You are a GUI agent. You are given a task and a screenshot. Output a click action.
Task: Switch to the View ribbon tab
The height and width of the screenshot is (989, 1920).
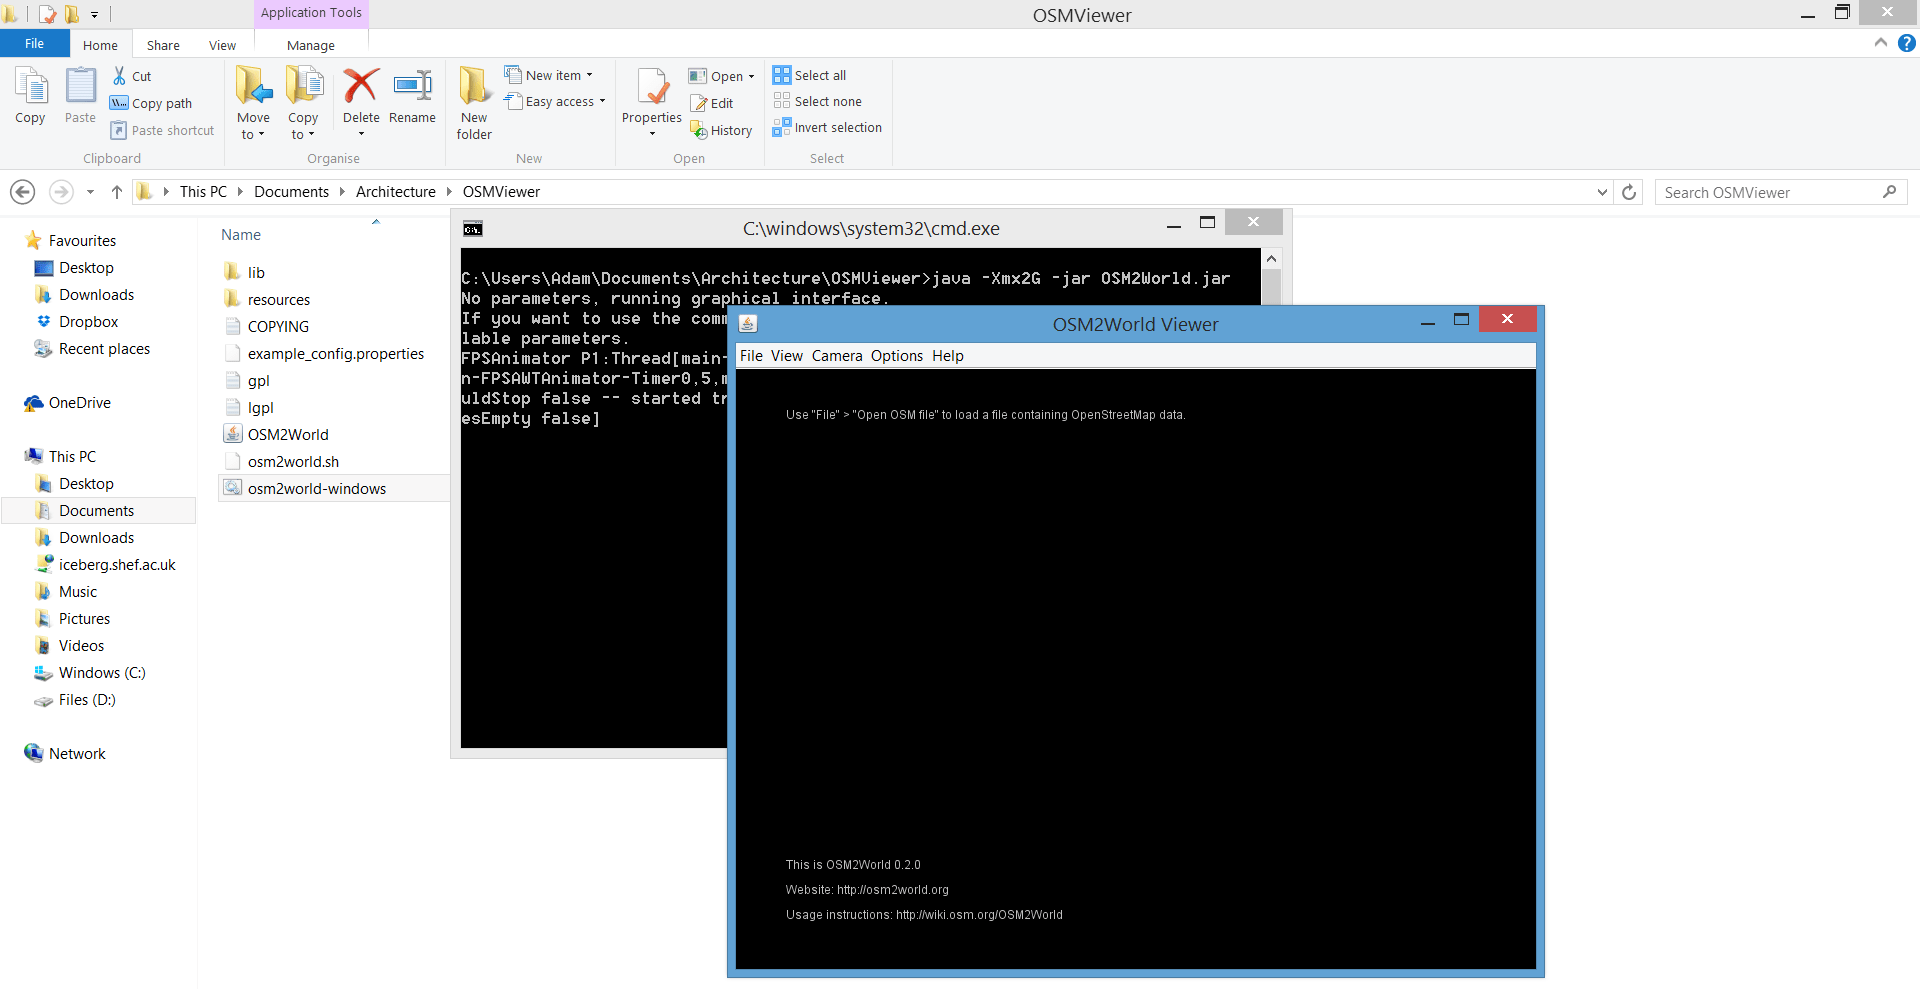[x=222, y=45]
